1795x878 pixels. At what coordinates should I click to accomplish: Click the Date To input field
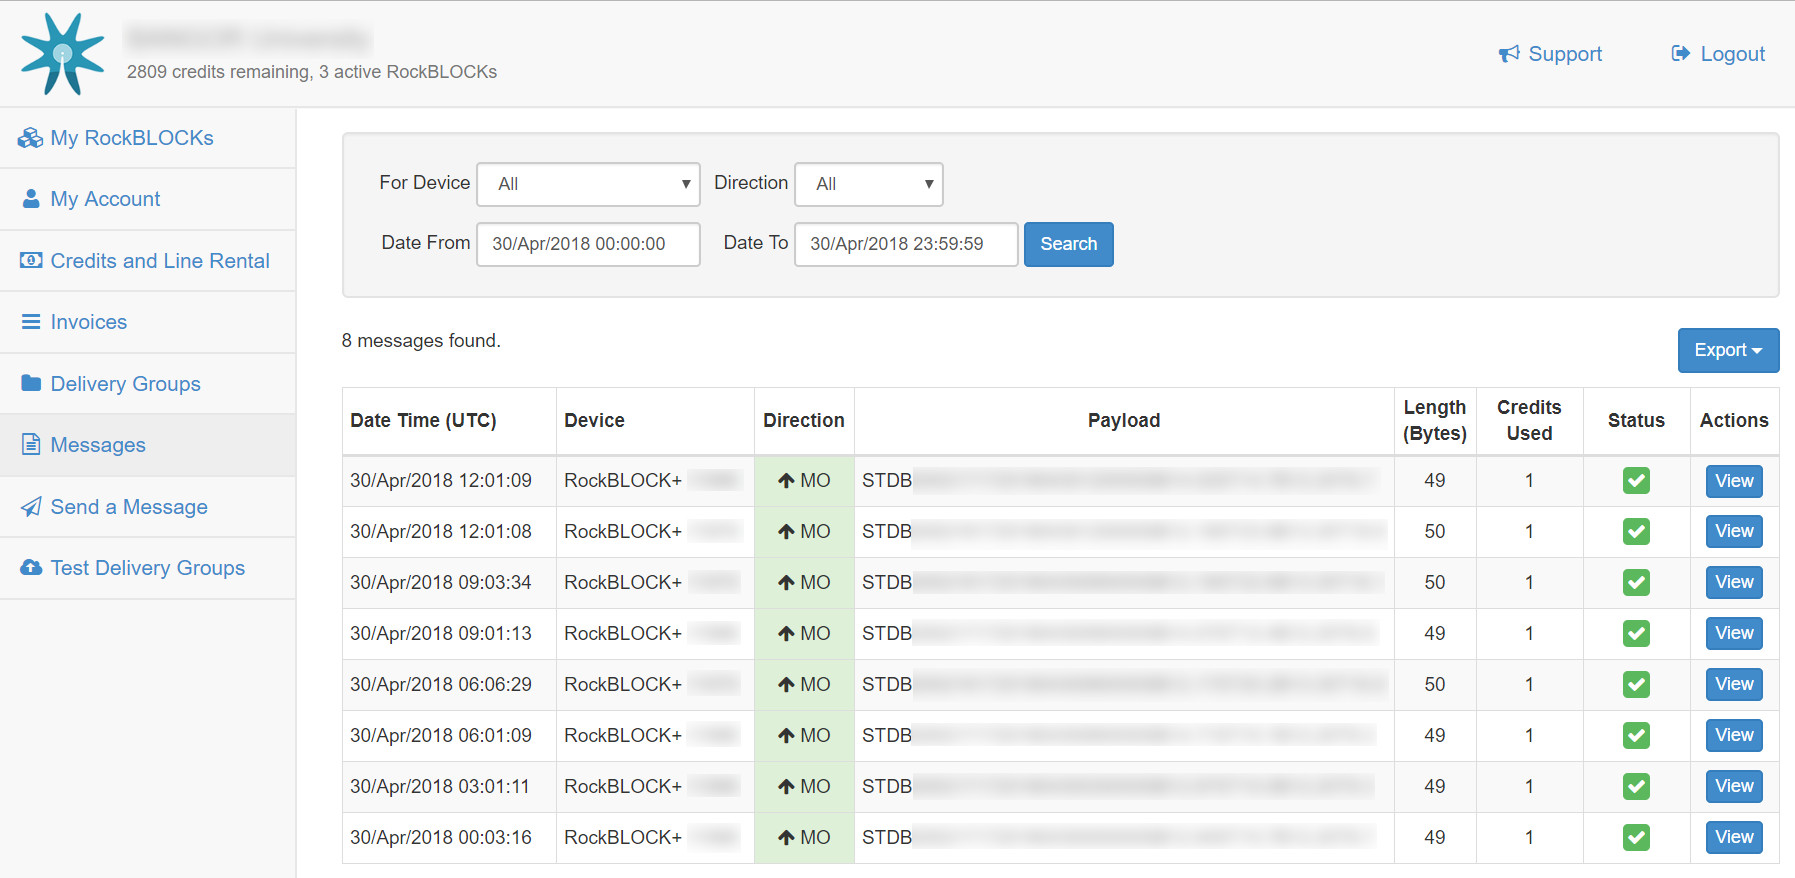click(x=906, y=244)
